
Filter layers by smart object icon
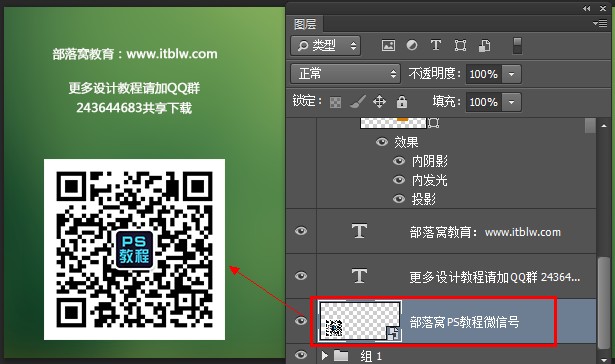pos(485,46)
